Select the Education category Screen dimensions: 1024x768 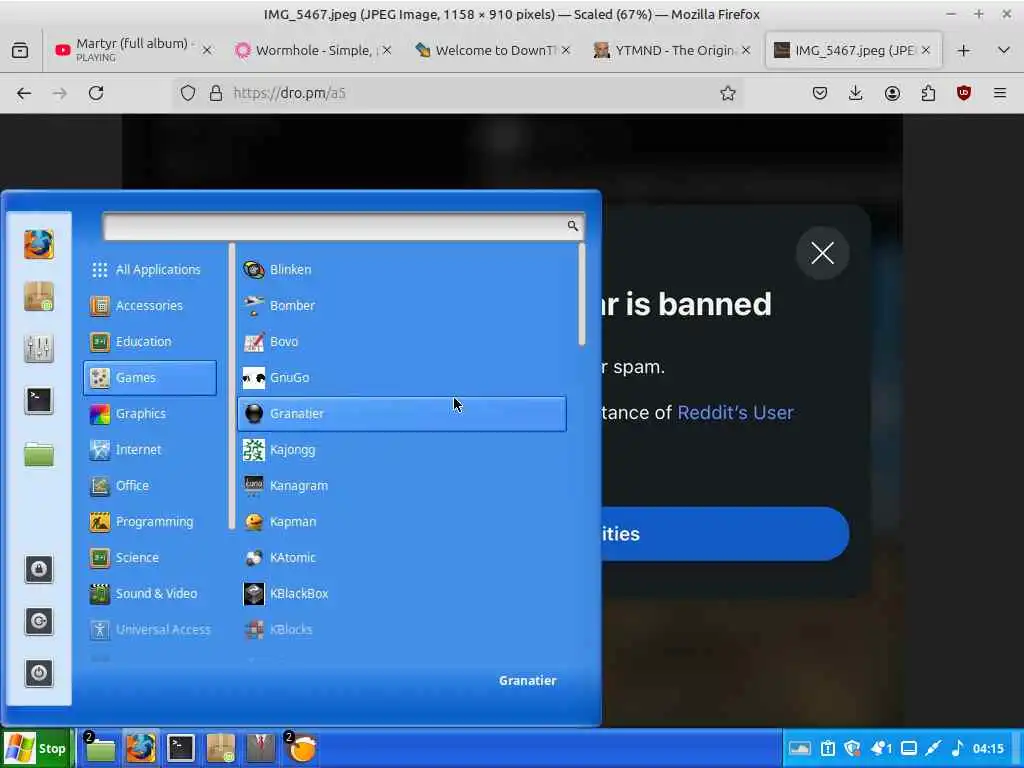[x=150, y=342]
